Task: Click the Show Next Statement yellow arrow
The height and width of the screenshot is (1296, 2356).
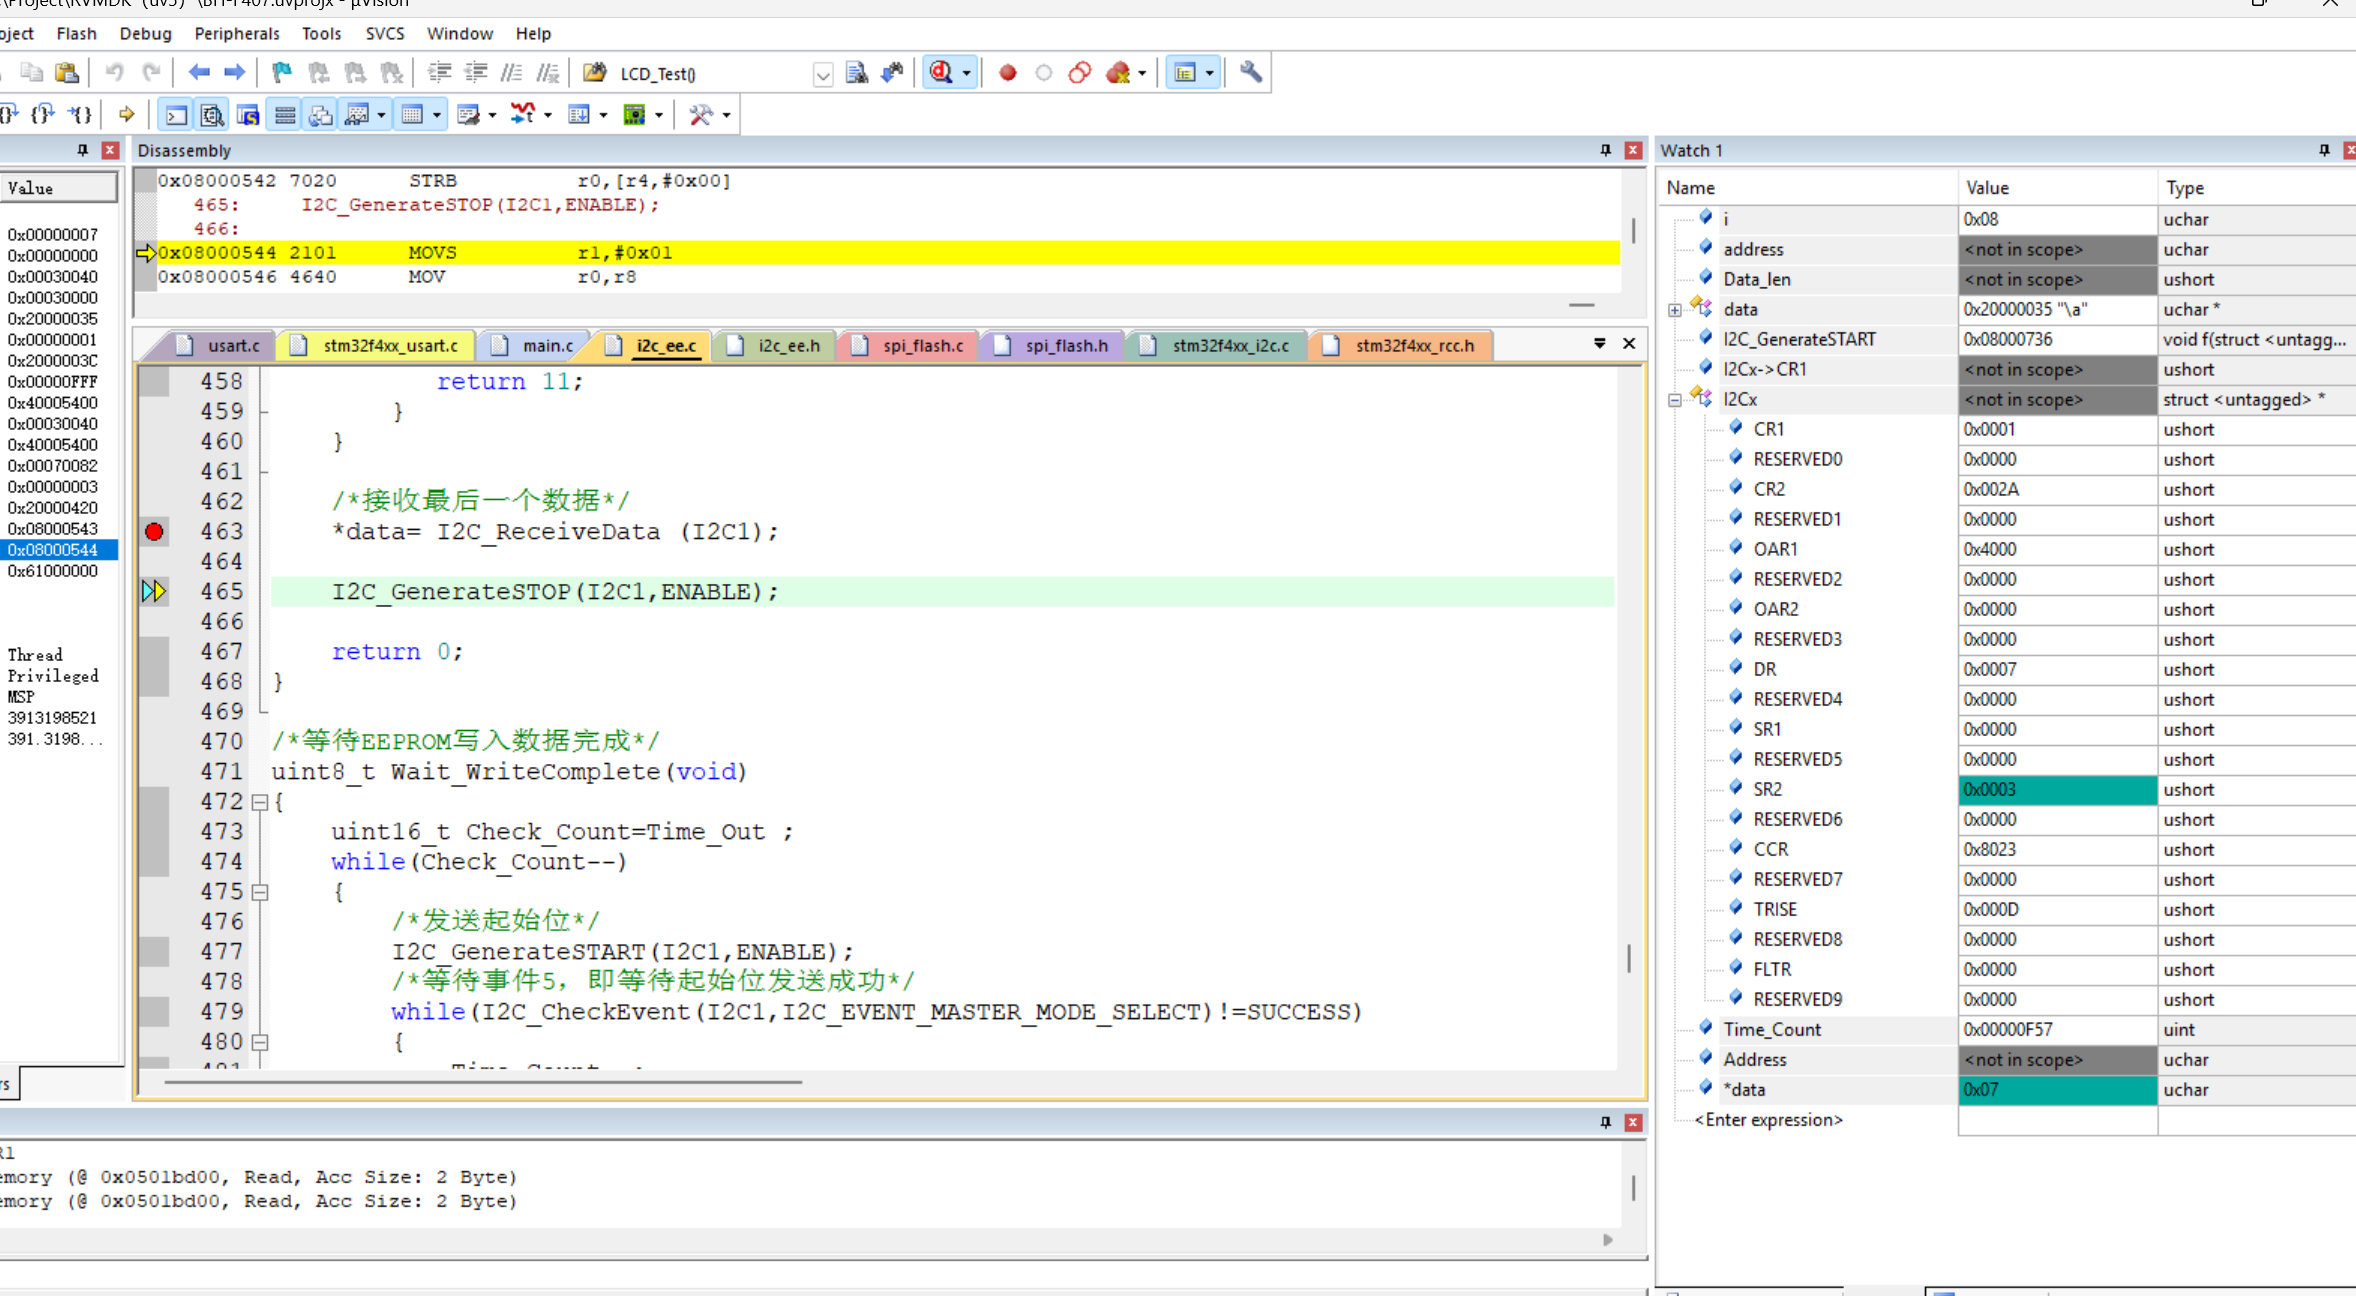Action: (x=126, y=115)
